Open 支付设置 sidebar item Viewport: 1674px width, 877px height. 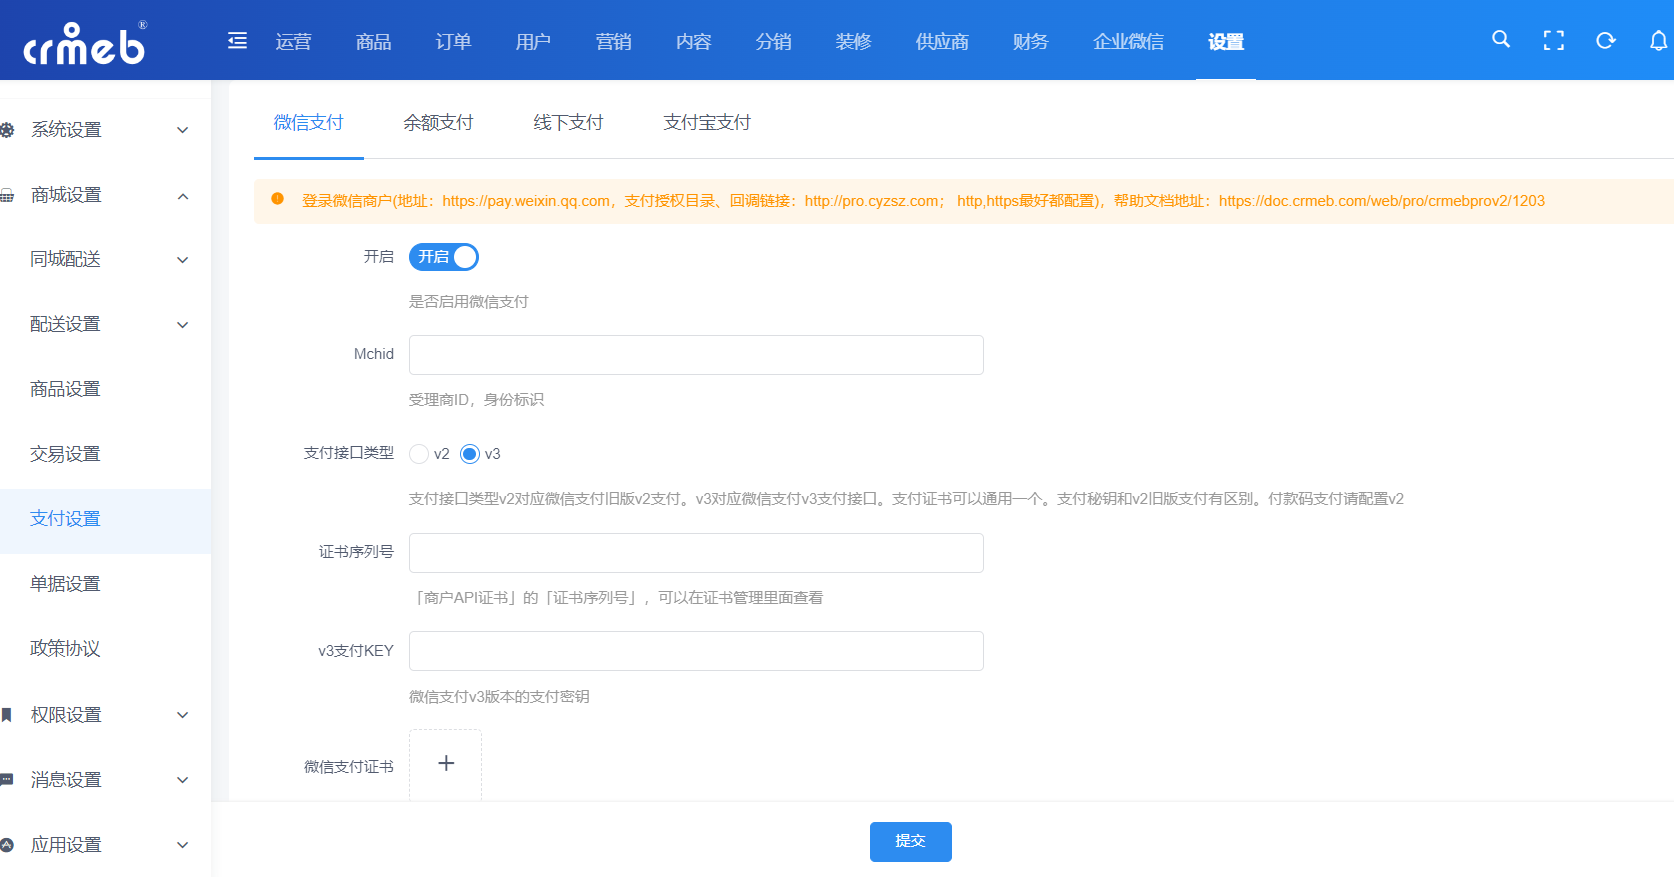[105, 519]
